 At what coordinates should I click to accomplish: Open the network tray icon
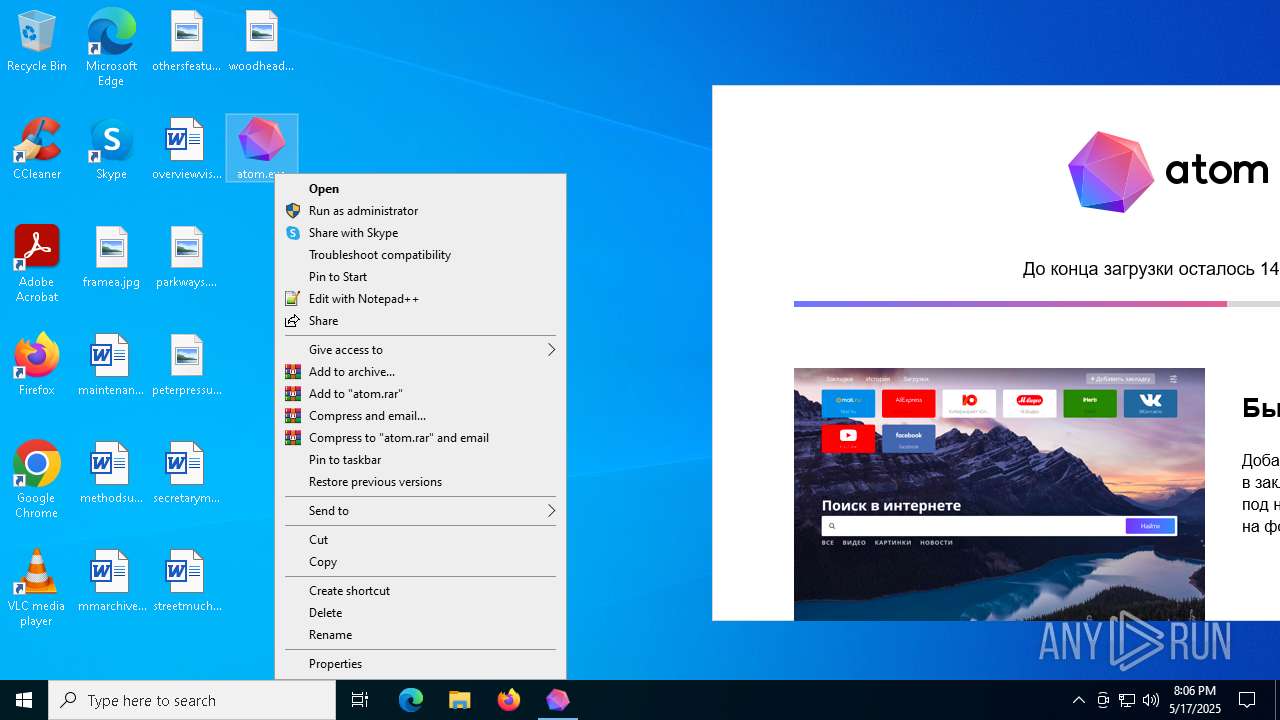click(x=1127, y=700)
